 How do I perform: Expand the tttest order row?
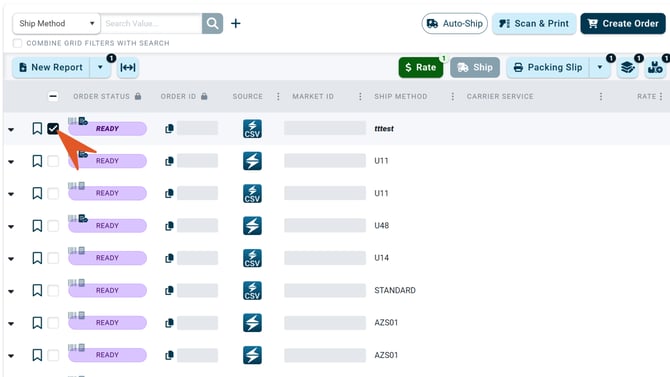coord(11,130)
